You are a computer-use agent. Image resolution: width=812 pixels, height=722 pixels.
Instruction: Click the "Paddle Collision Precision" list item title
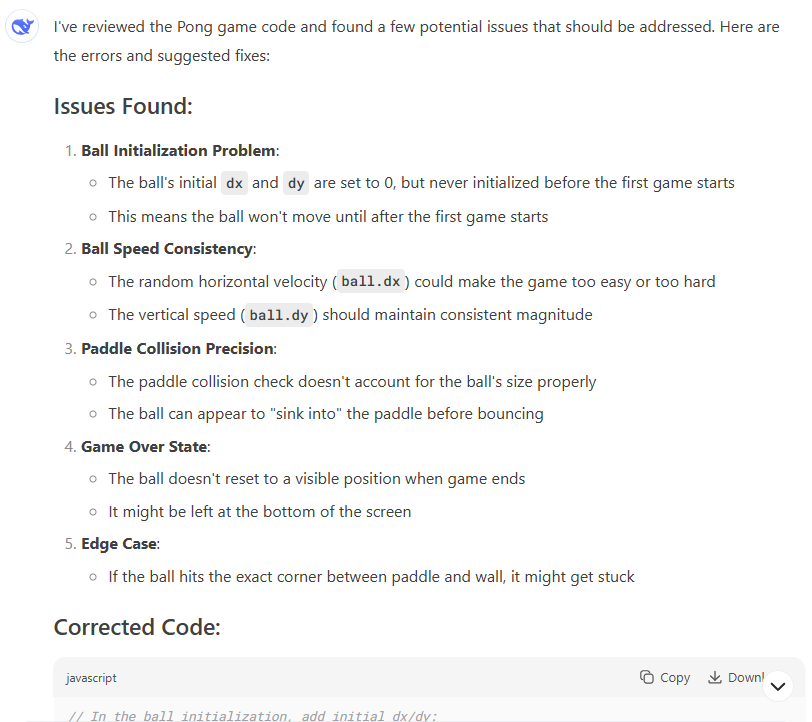point(177,349)
